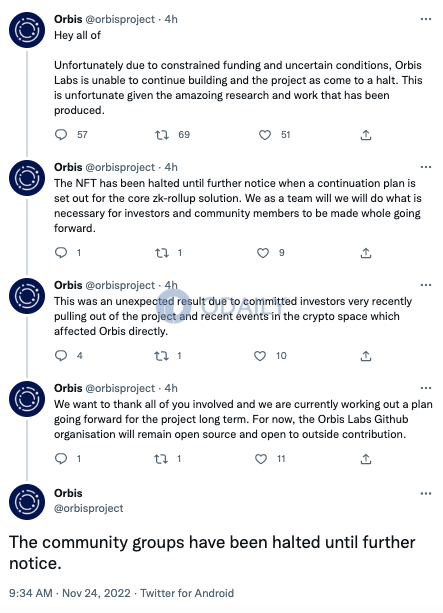Open the 9:34 AM Nov 24, 2022 timestamp
The image size is (443, 613).
pos(70,593)
